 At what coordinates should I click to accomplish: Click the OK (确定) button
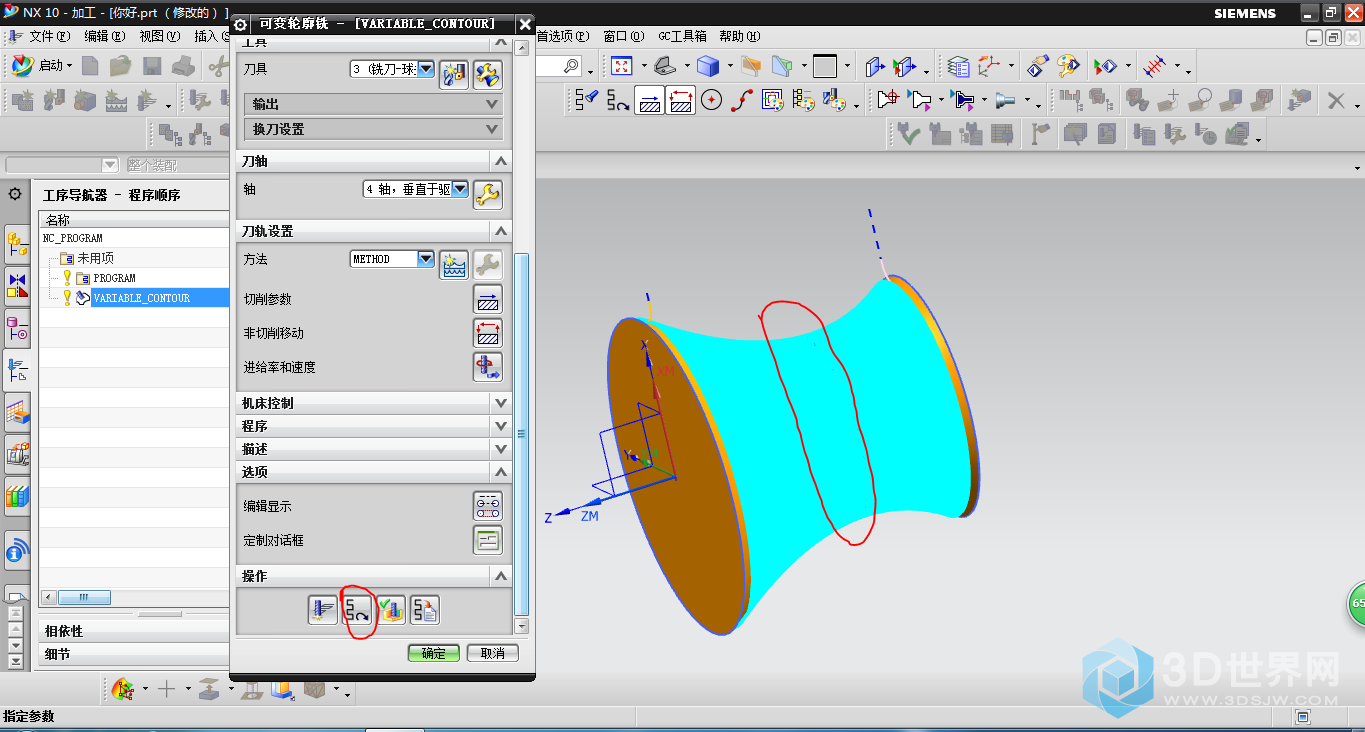434,653
